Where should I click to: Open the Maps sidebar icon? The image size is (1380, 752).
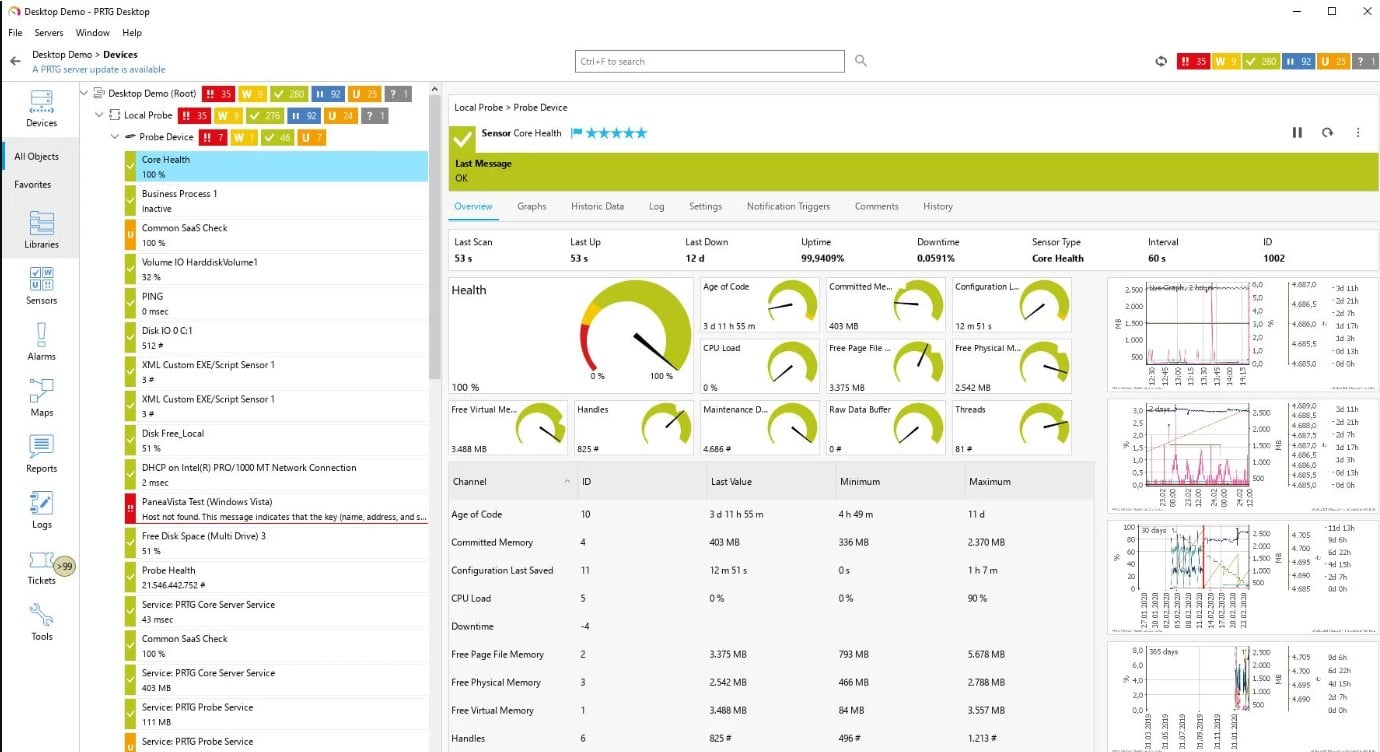tap(41, 397)
